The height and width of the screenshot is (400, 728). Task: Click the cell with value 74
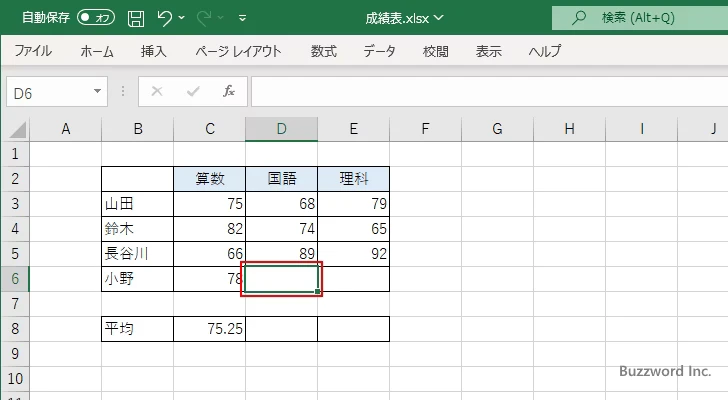(281, 229)
